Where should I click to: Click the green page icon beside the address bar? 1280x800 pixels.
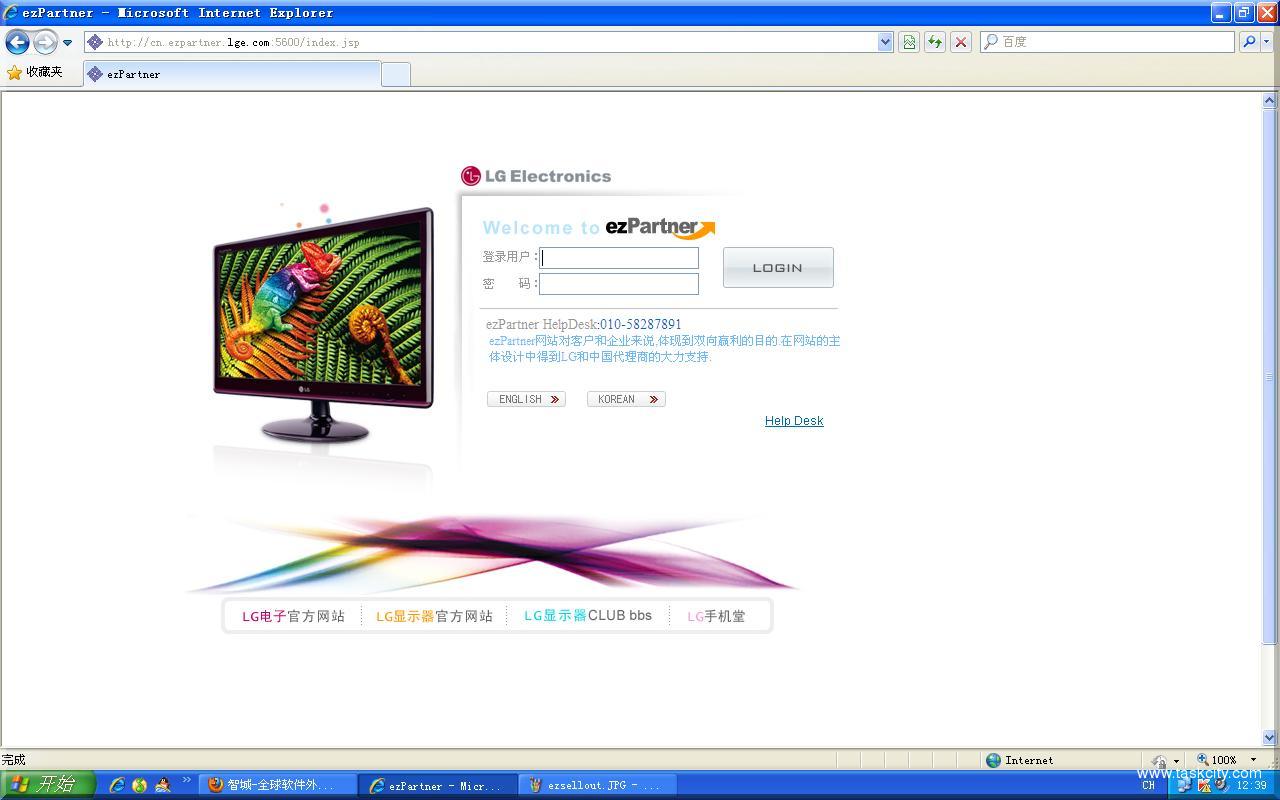click(910, 41)
